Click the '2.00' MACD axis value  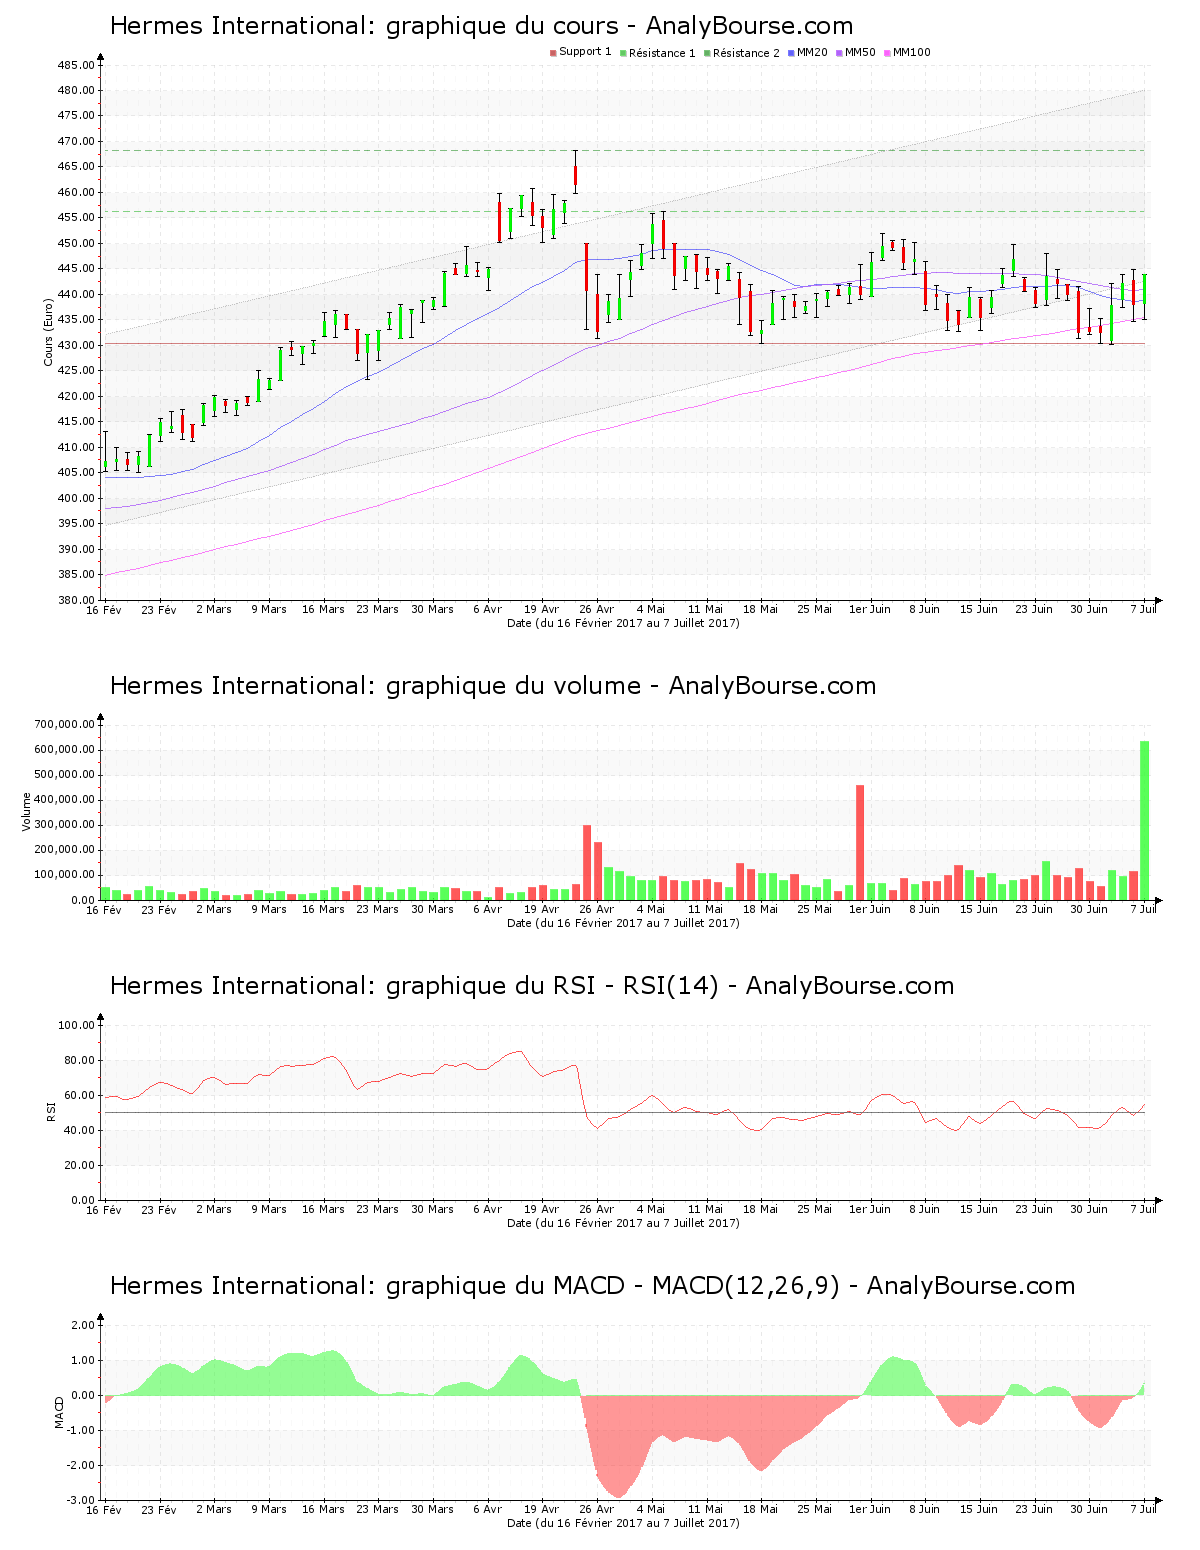pyautogui.click(x=83, y=1325)
